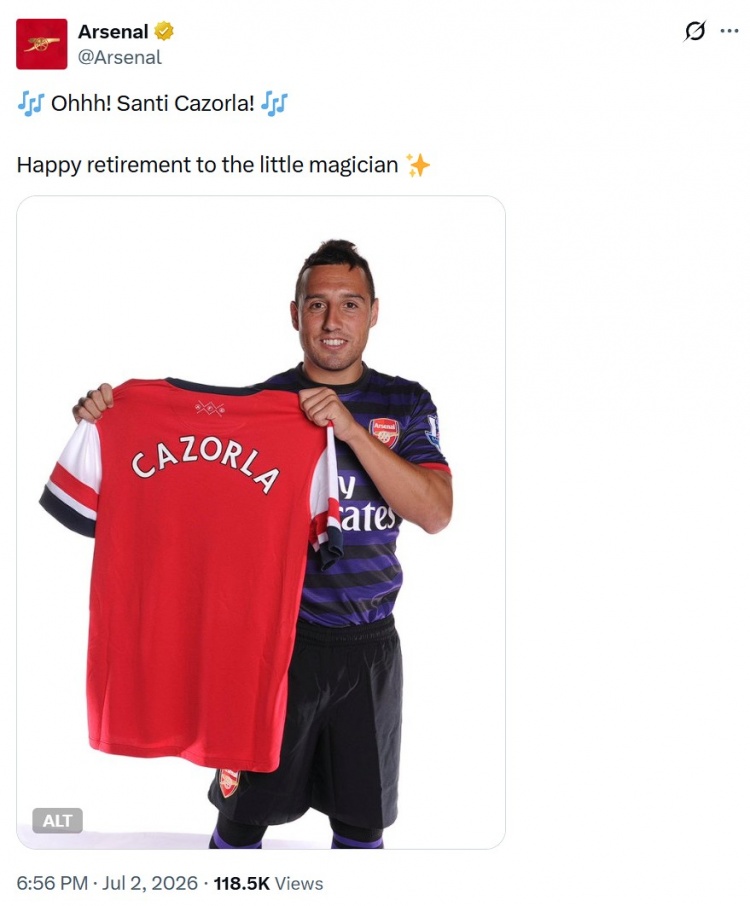
Task: Click the 'Ohhh! Santi Cazorla!' text line
Action: (x=153, y=104)
